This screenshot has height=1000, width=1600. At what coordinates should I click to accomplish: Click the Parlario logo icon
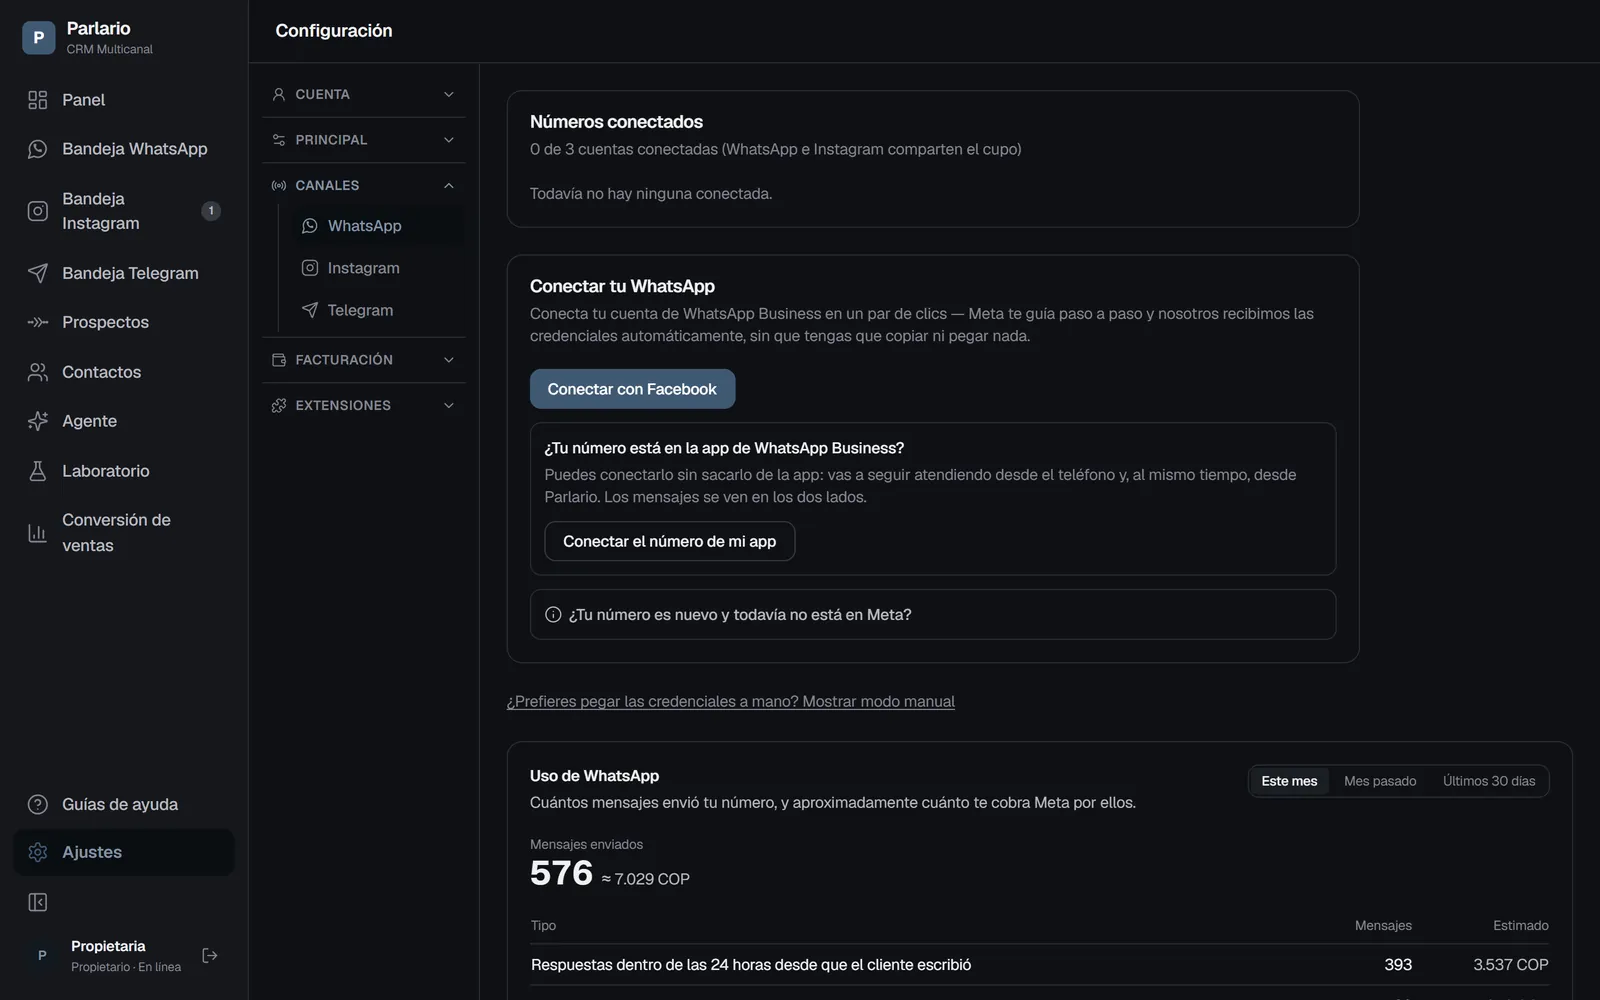click(38, 37)
